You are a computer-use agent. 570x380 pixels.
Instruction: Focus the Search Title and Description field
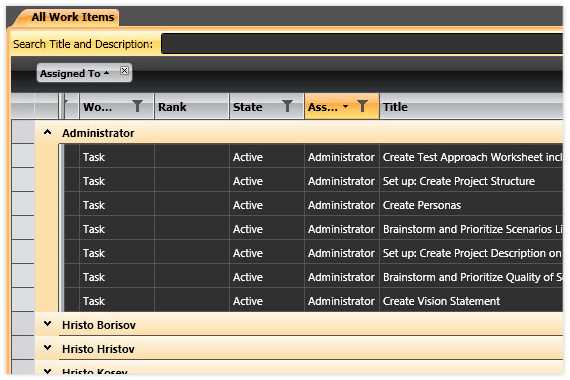(362, 44)
